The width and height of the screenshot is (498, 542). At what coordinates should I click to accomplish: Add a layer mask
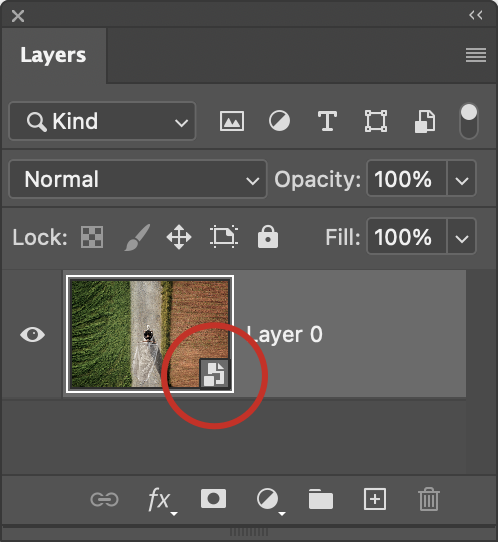pyautogui.click(x=213, y=499)
